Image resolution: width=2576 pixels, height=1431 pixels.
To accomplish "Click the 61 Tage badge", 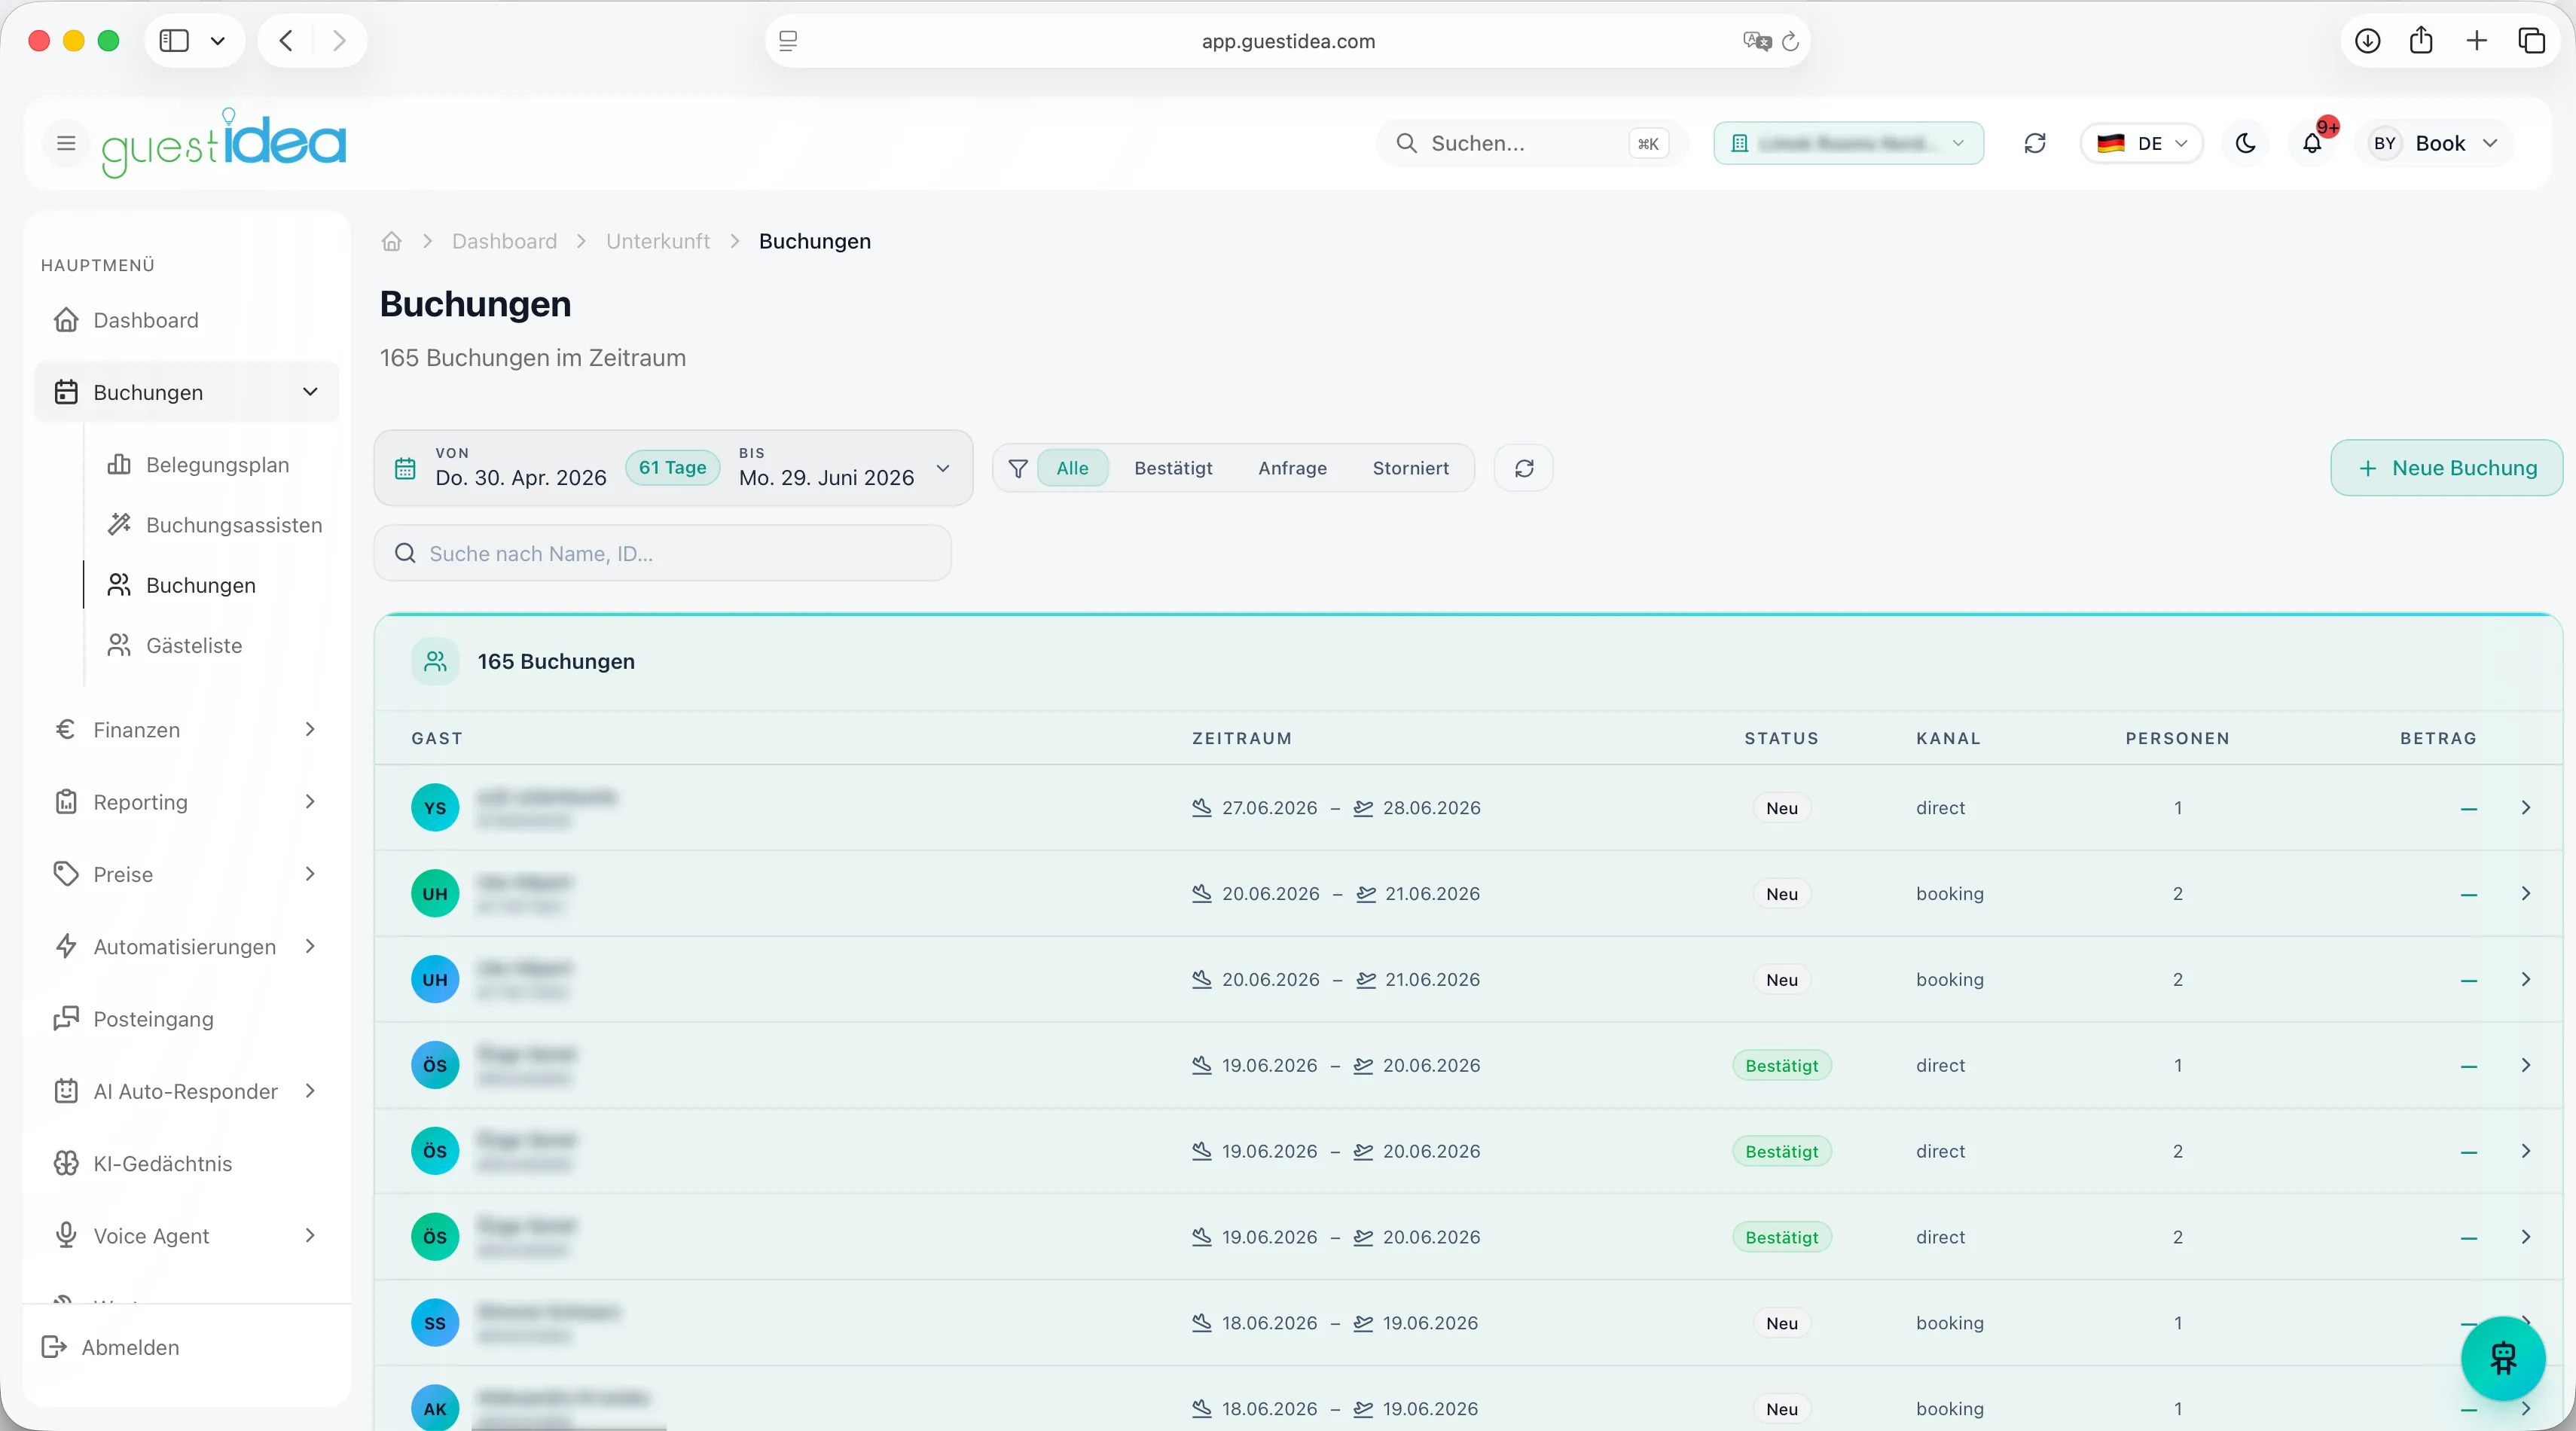I will [672, 467].
